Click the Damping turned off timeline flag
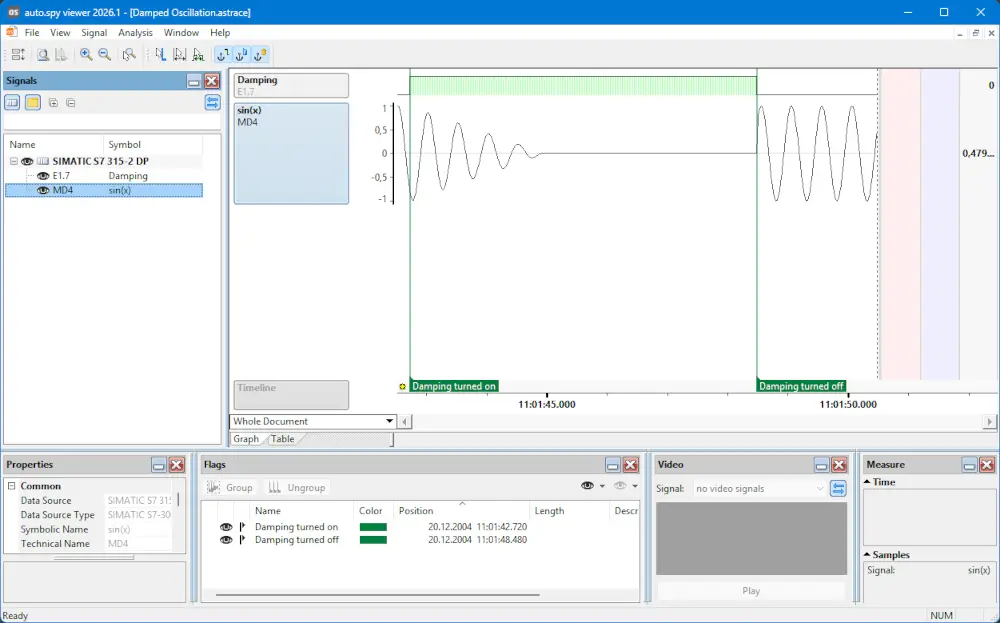This screenshot has width=1000, height=623. (x=802, y=386)
